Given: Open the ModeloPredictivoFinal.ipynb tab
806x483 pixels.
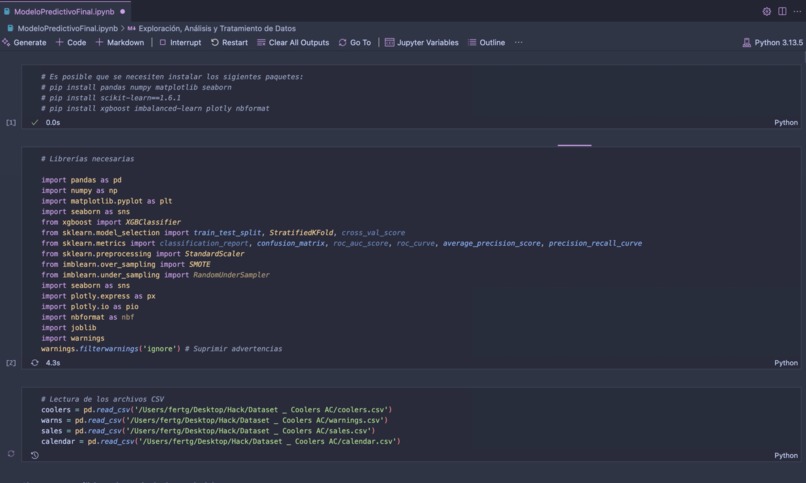Looking at the screenshot, I should [65, 11].
